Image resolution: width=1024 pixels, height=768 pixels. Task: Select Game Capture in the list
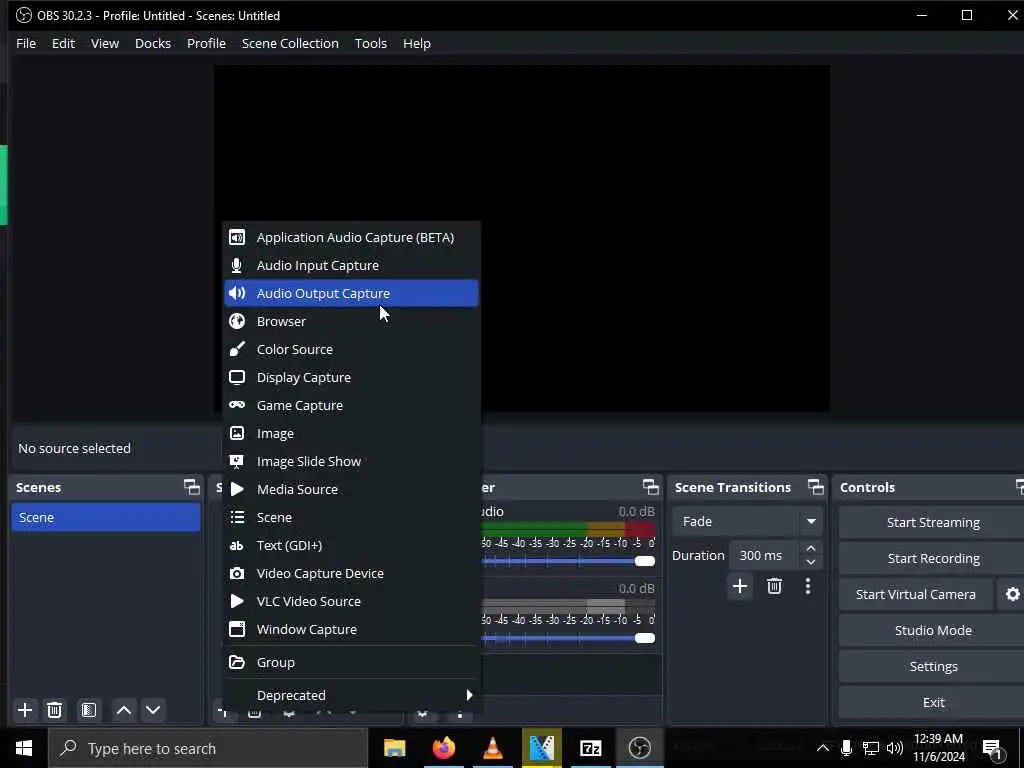coord(351,406)
